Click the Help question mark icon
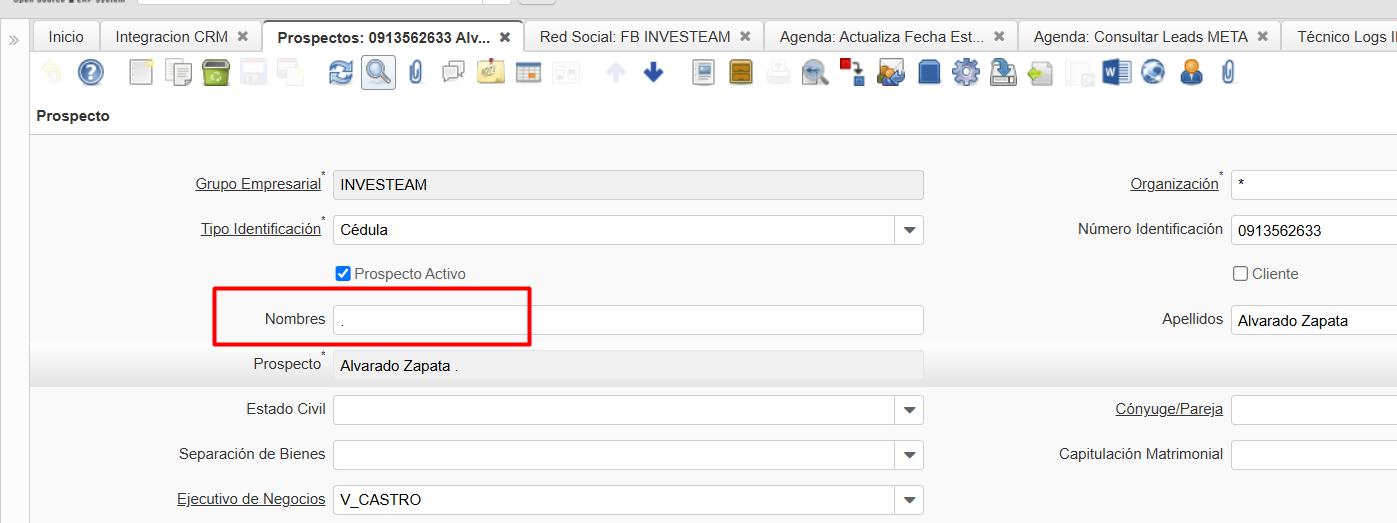 (91, 72)
